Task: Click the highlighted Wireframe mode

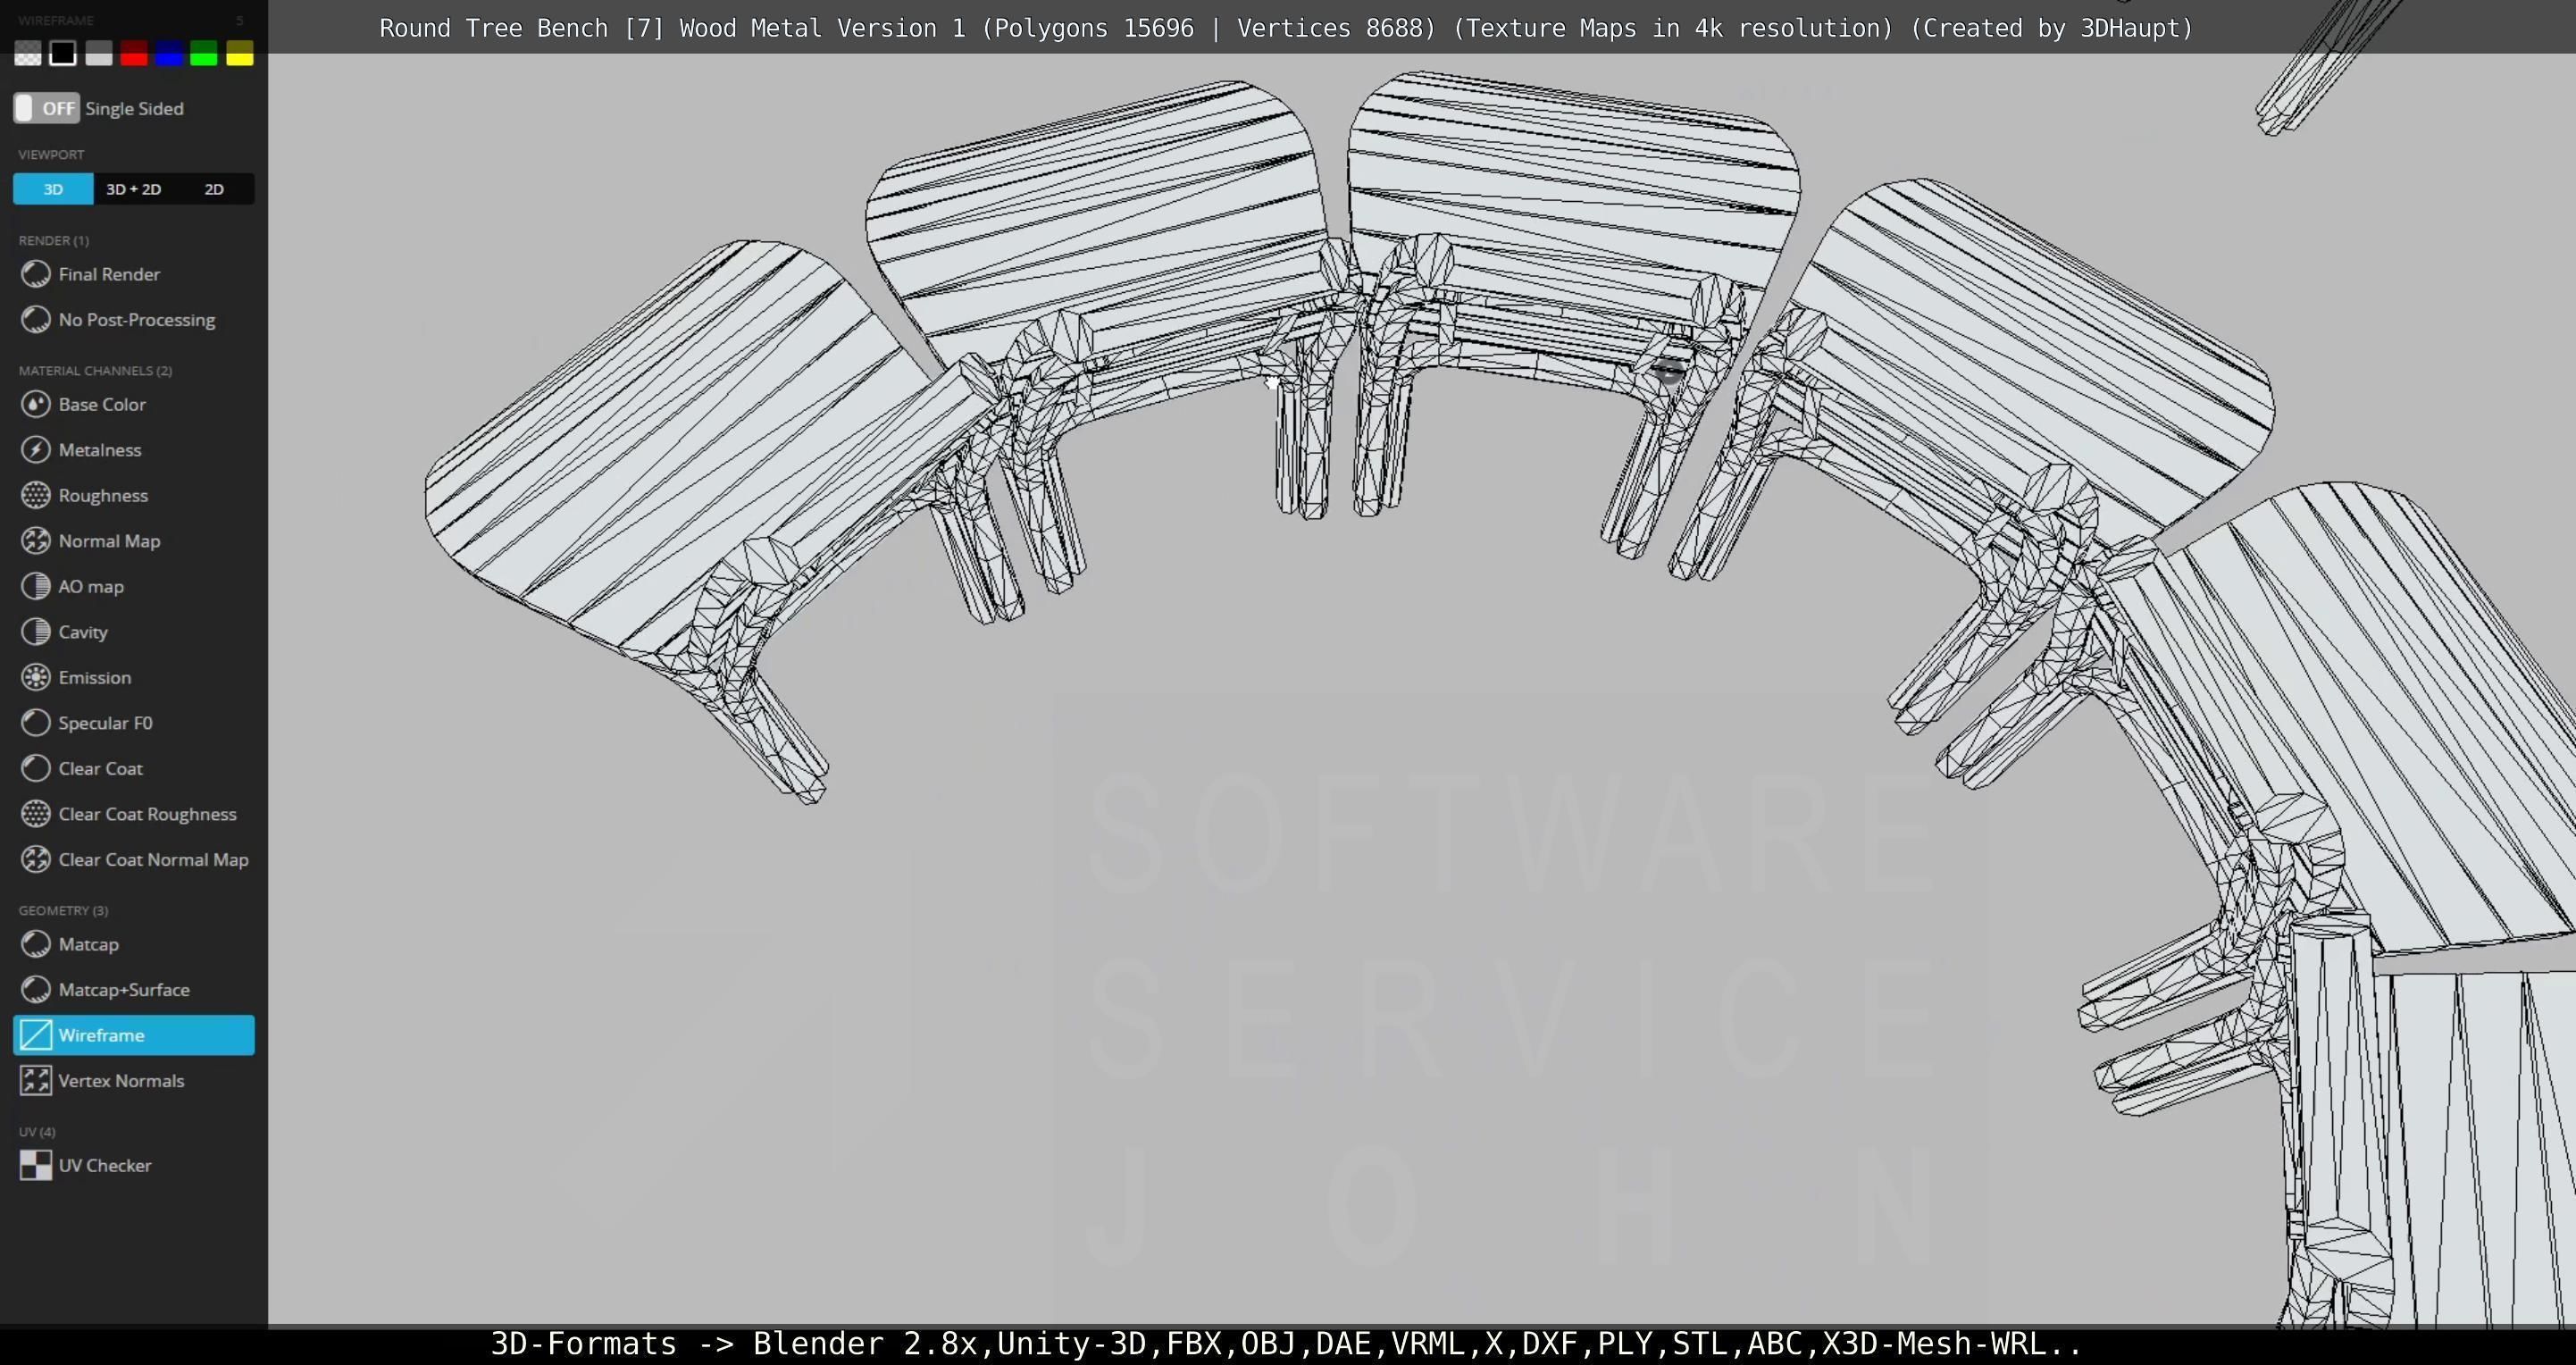Action: (x=133, y=1035)
